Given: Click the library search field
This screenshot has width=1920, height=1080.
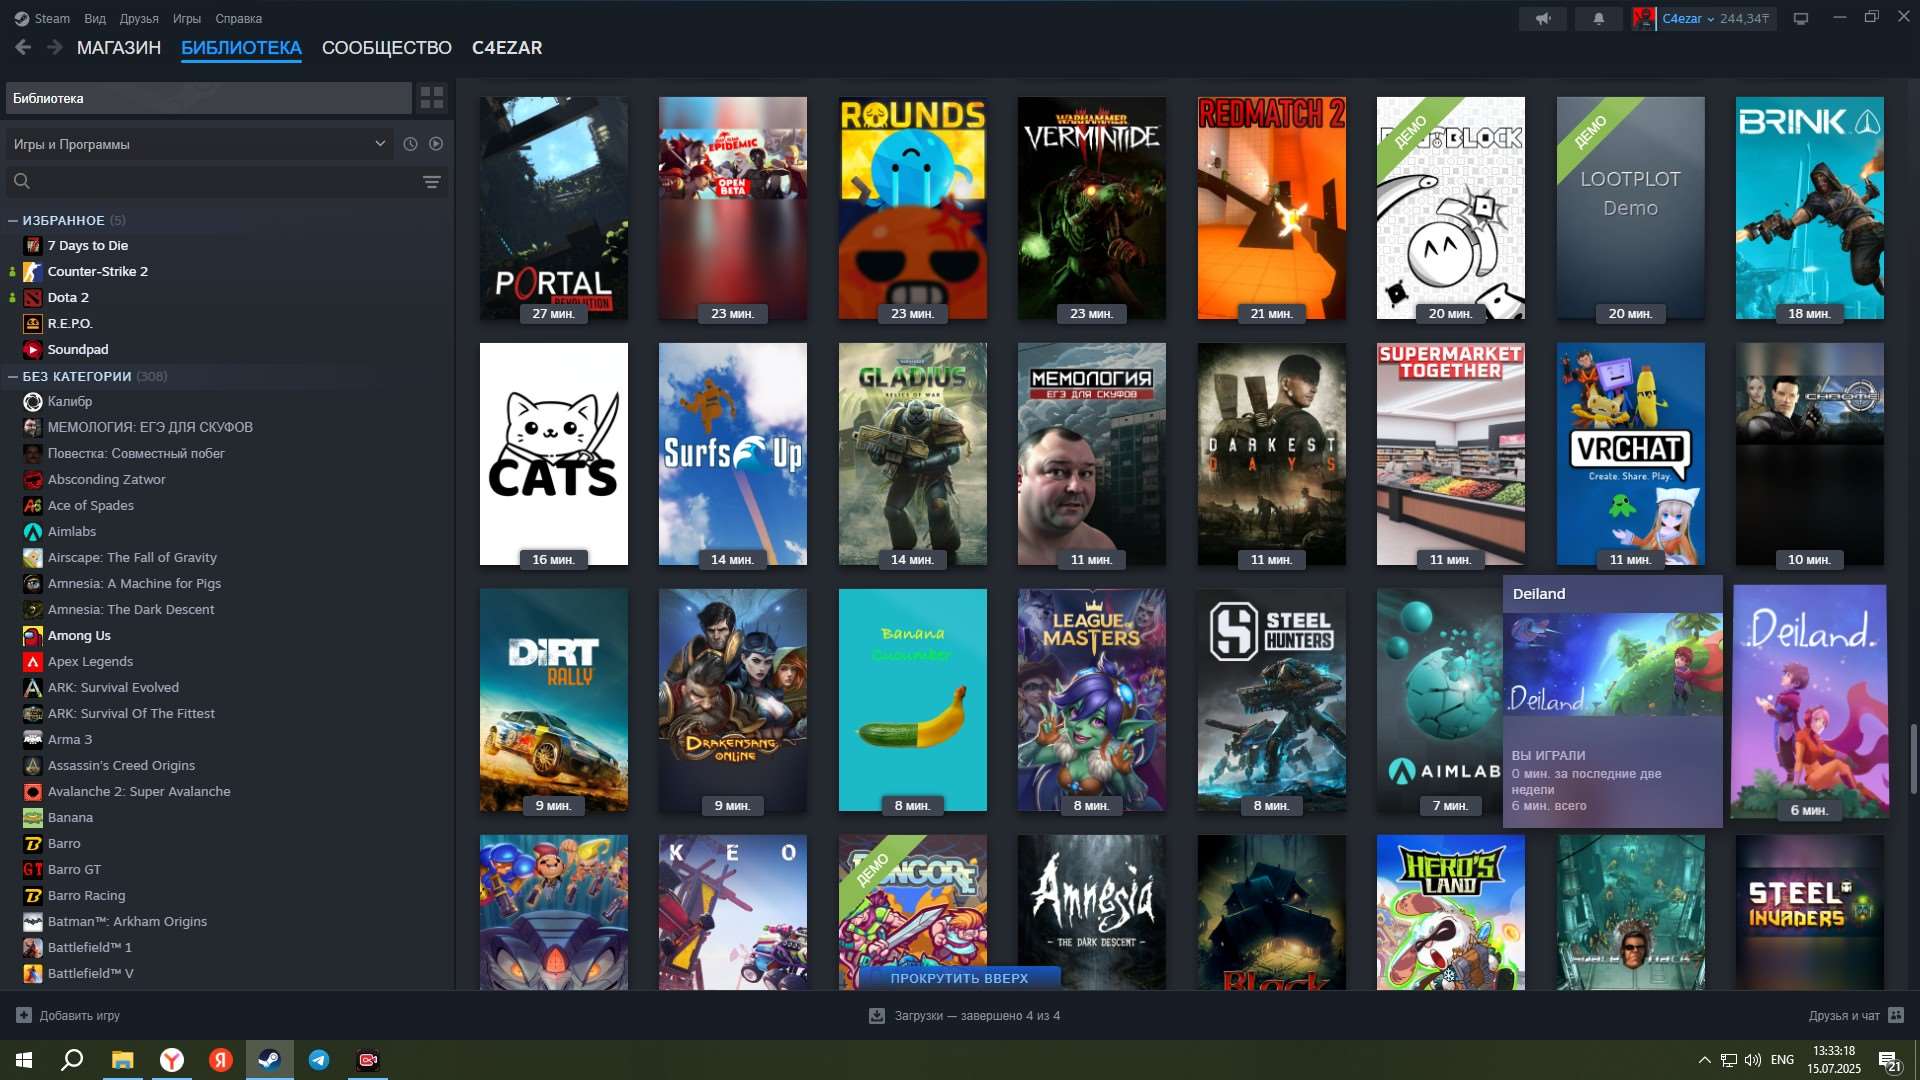Looking at the screenshot, I should click(225, 182).
